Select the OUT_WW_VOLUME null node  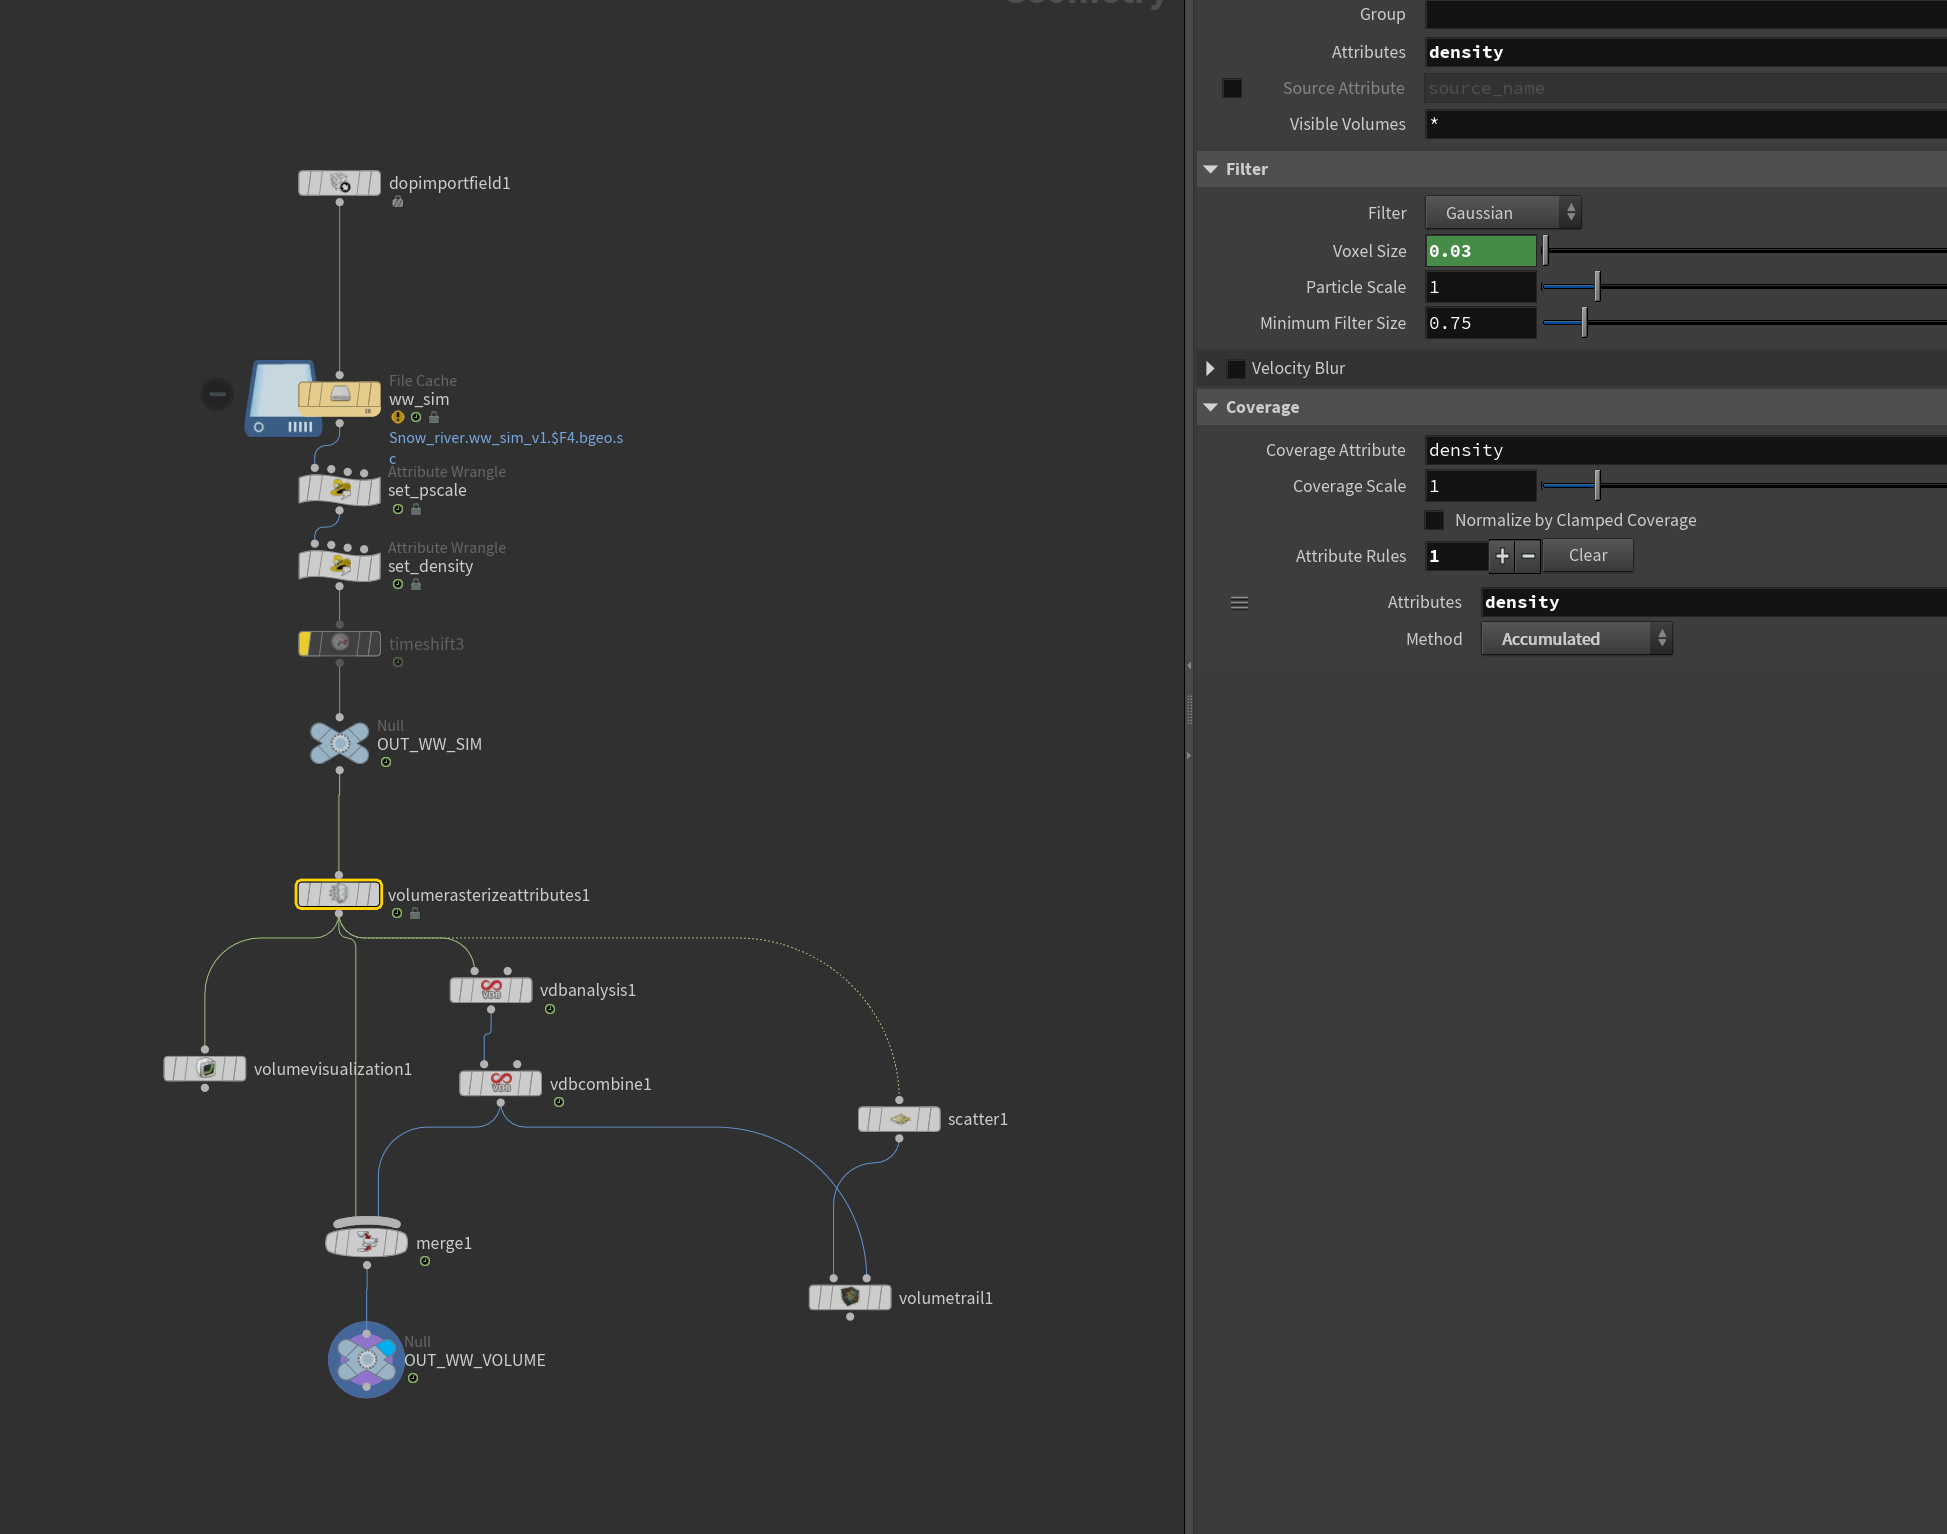(x=366, y=1359)
